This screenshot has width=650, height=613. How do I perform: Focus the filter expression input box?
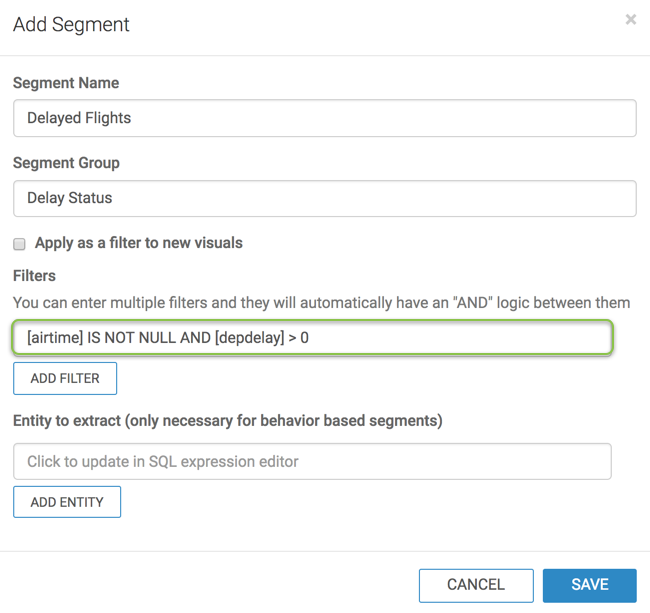(312, 338)
